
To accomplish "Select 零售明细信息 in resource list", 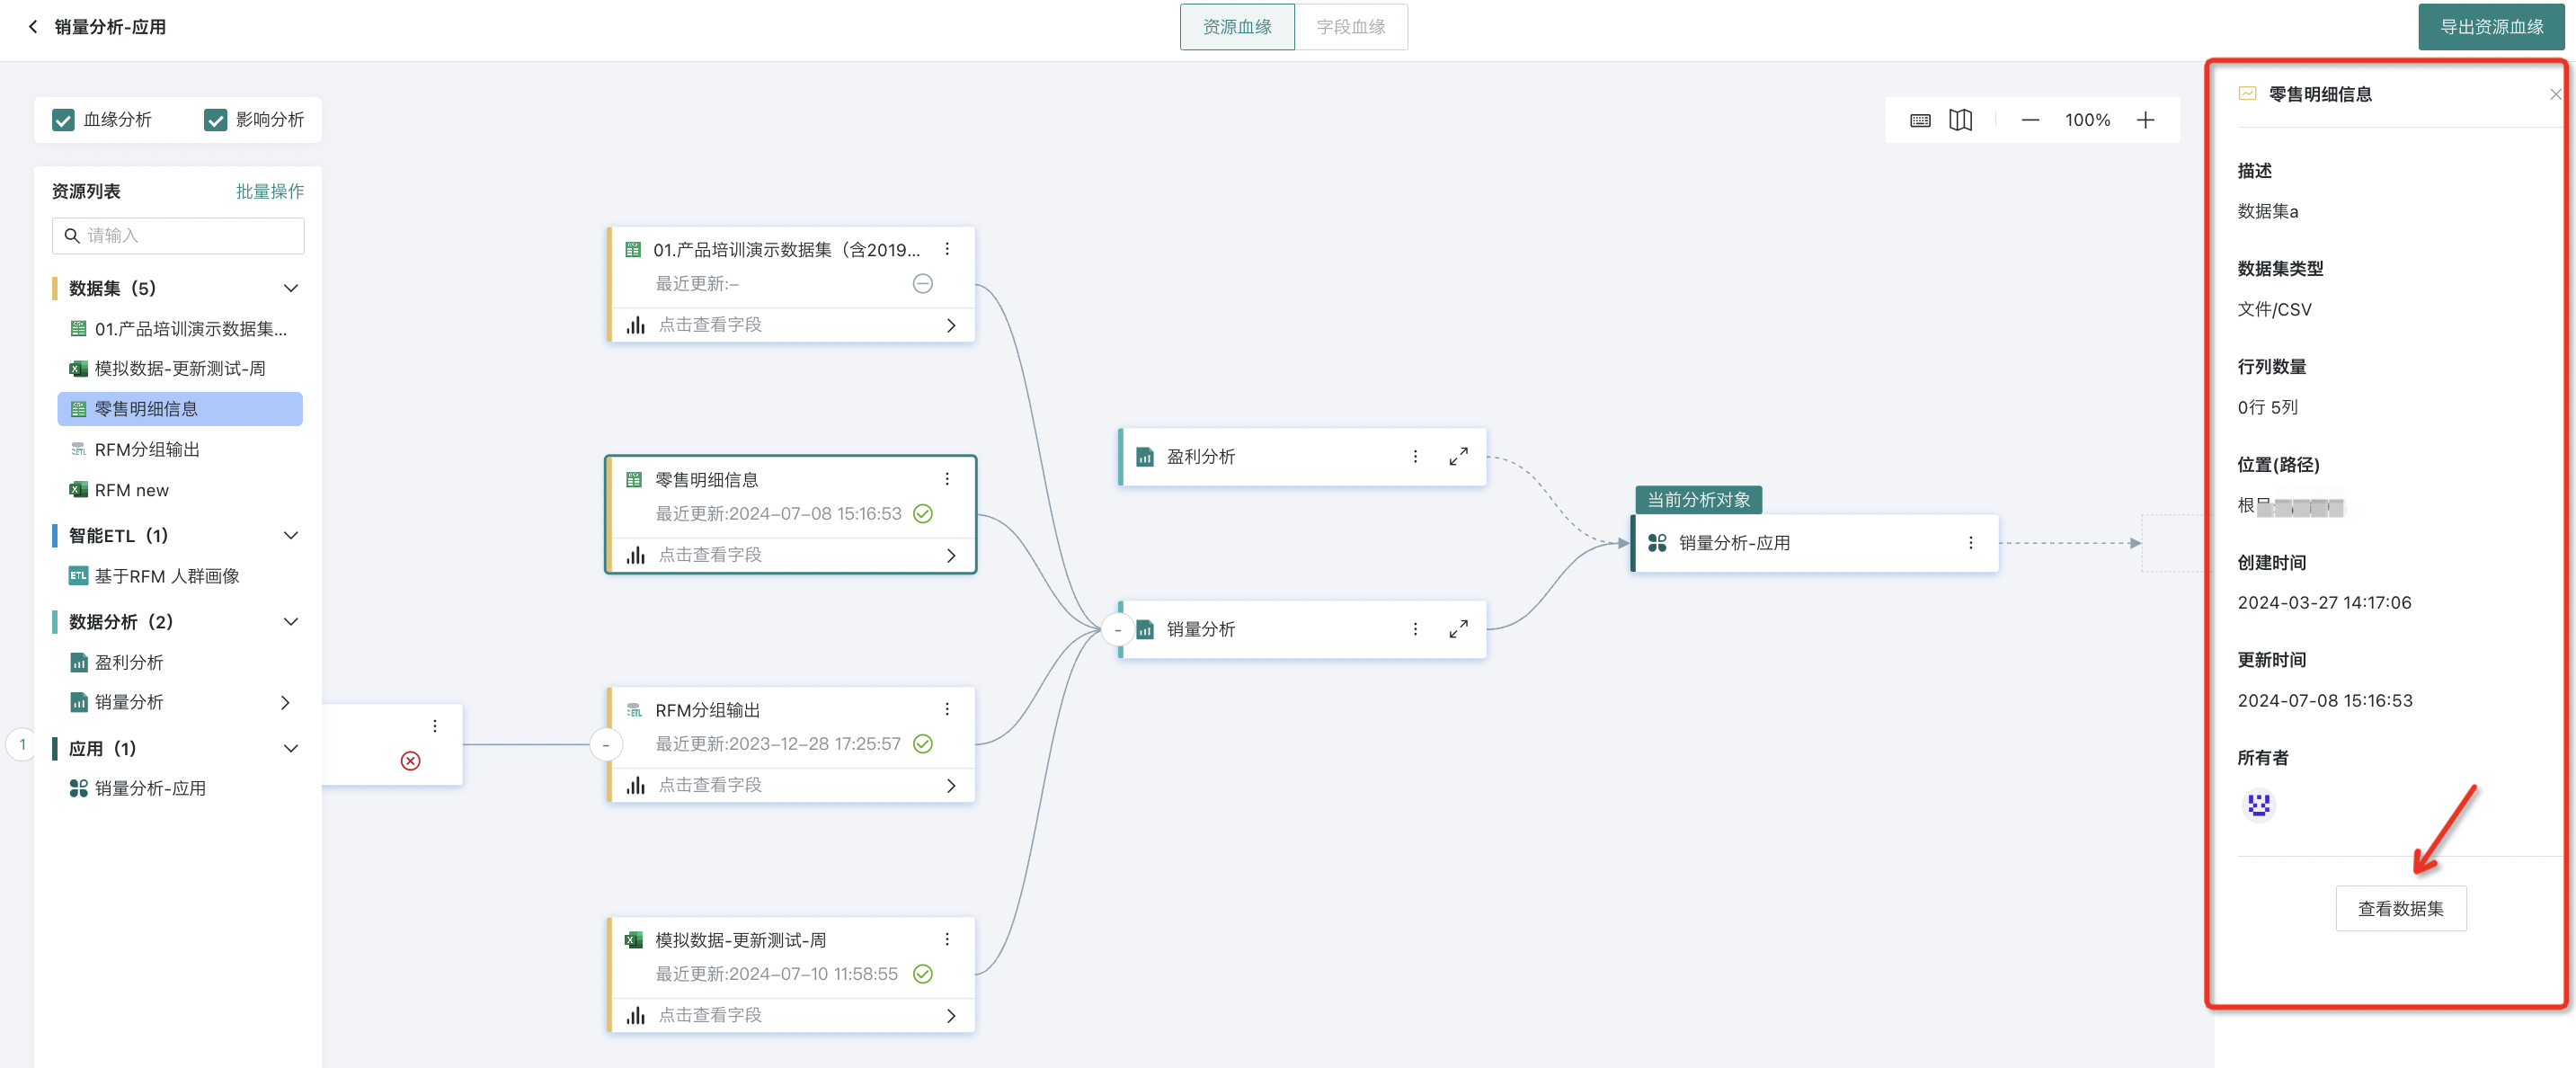I will point(180,409).
